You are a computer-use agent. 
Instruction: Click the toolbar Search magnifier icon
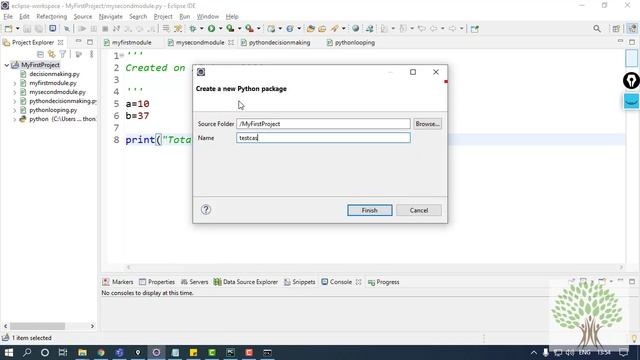[x=597, y=29]
